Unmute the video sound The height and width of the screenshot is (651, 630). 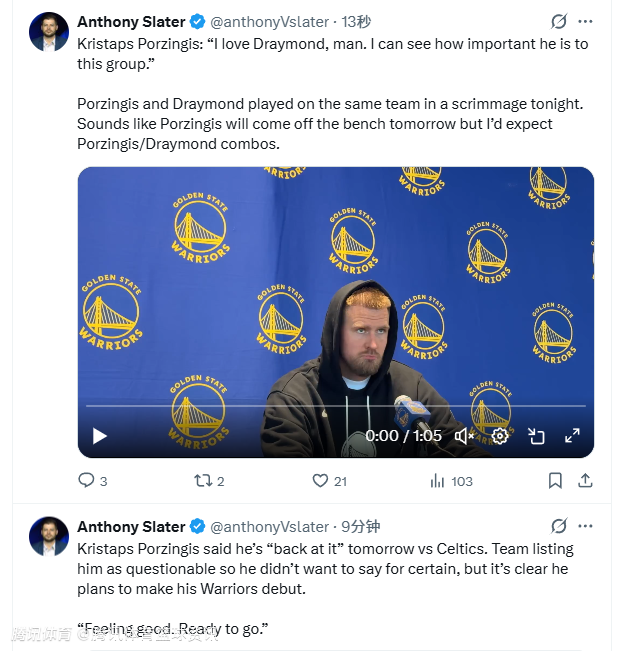point(464,436)
